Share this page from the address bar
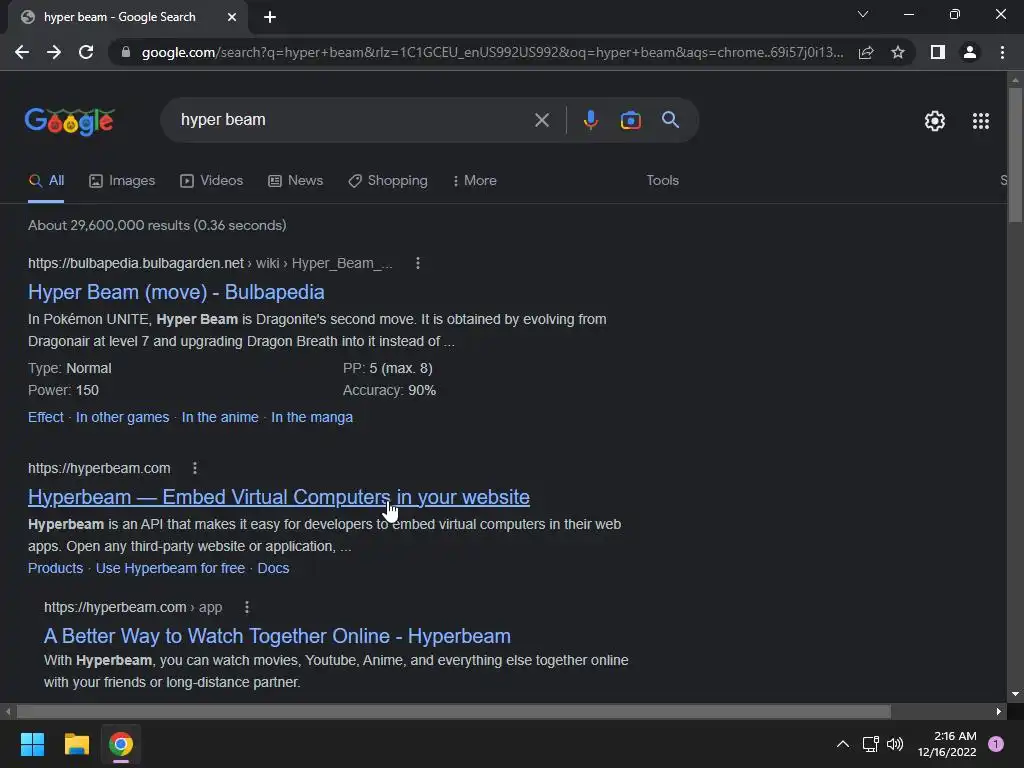This screenshot has width=1024, height=768. click(x=866, y=52)
